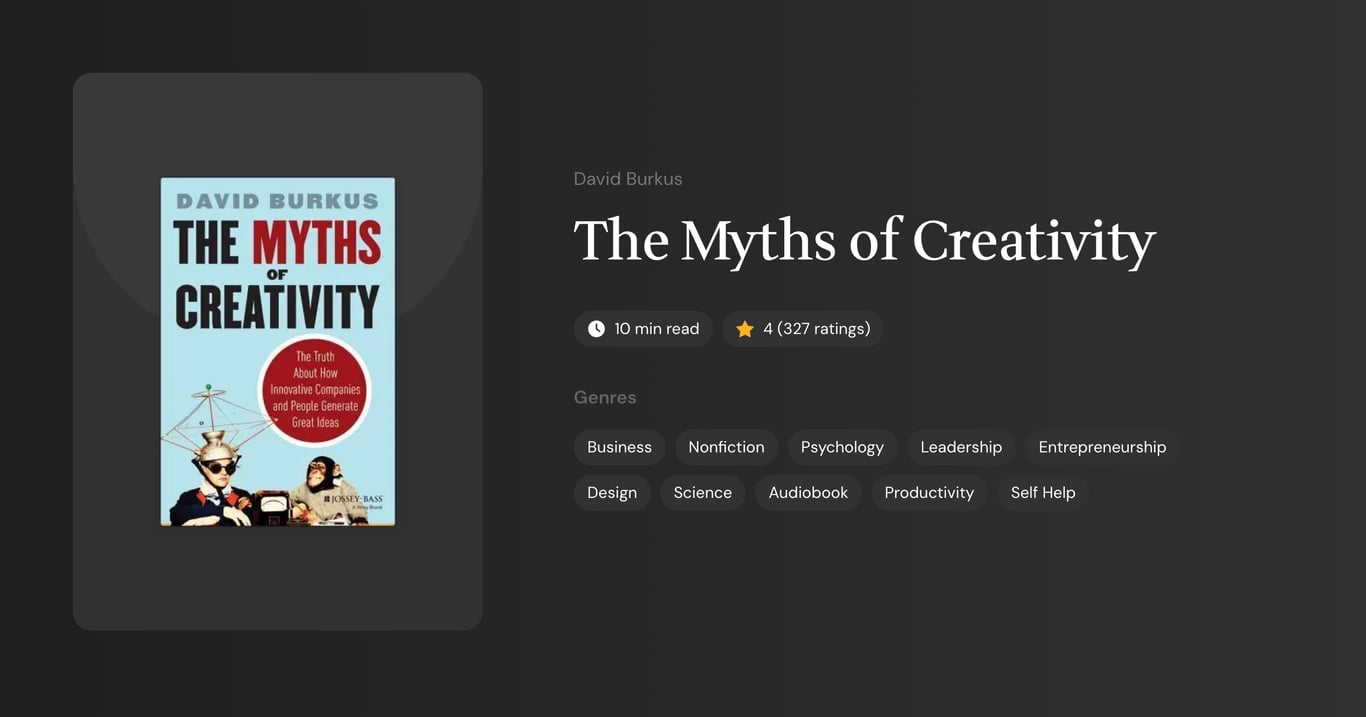The height and width of the screenshot is (717, 1366).
Task: Select the Audiobook genre tag
Action: click(808, 492)
